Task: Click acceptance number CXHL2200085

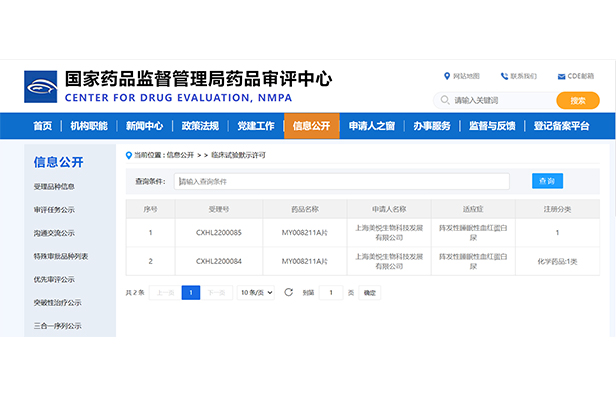Action: pyautogui.click(x=219, y=233)
